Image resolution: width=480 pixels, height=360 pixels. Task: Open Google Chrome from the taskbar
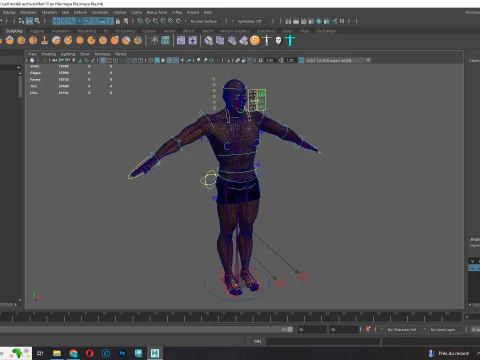point(73,353)
